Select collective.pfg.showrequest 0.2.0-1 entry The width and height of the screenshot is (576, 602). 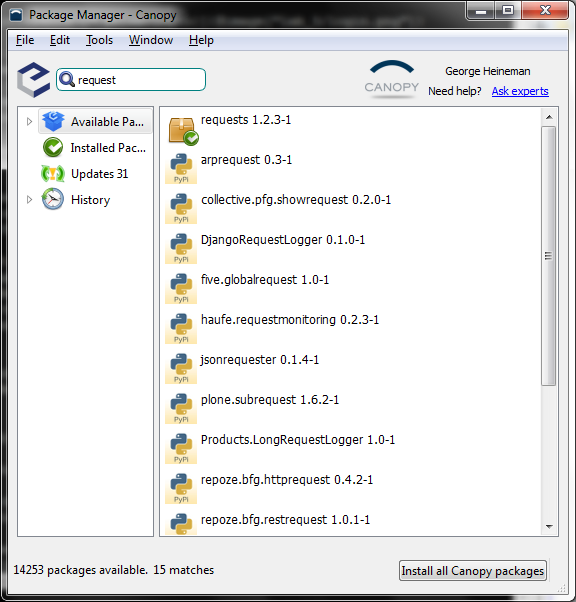[296, 200]
